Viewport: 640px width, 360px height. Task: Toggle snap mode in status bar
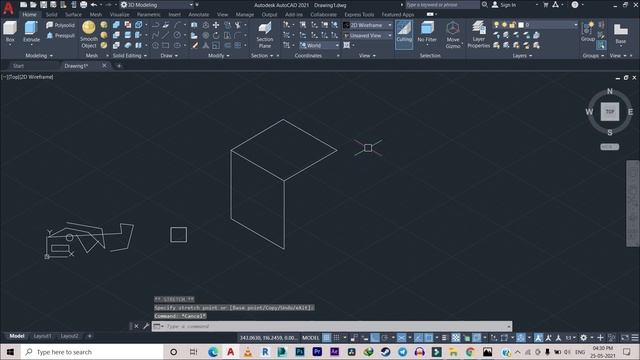click(336, 338)
